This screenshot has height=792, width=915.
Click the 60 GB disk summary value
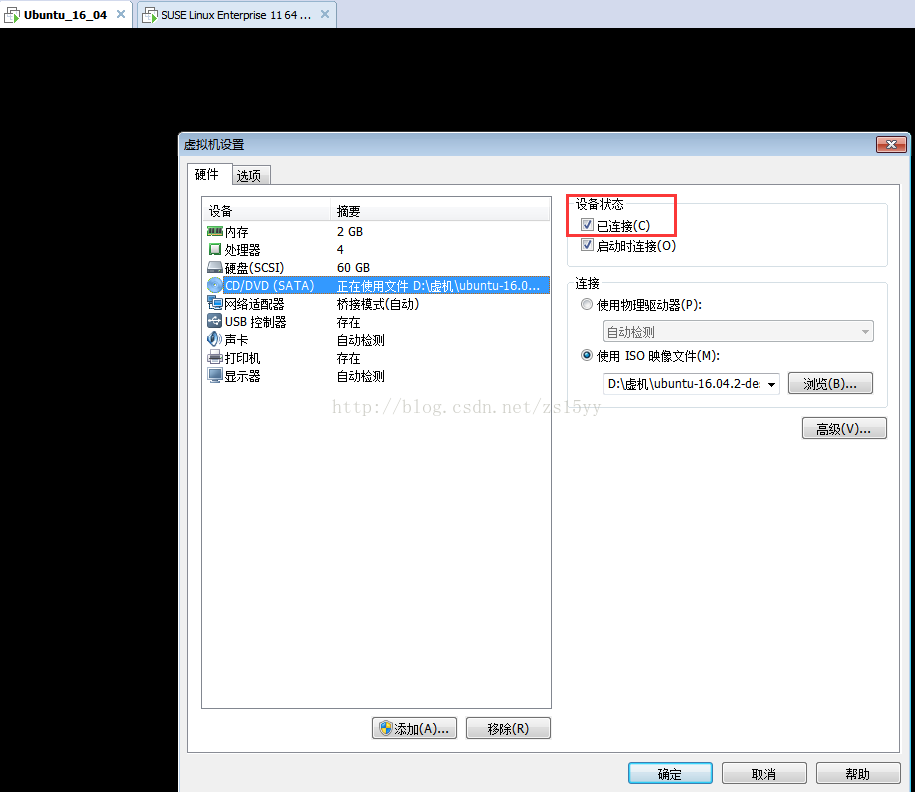click(x=353, y=268)
